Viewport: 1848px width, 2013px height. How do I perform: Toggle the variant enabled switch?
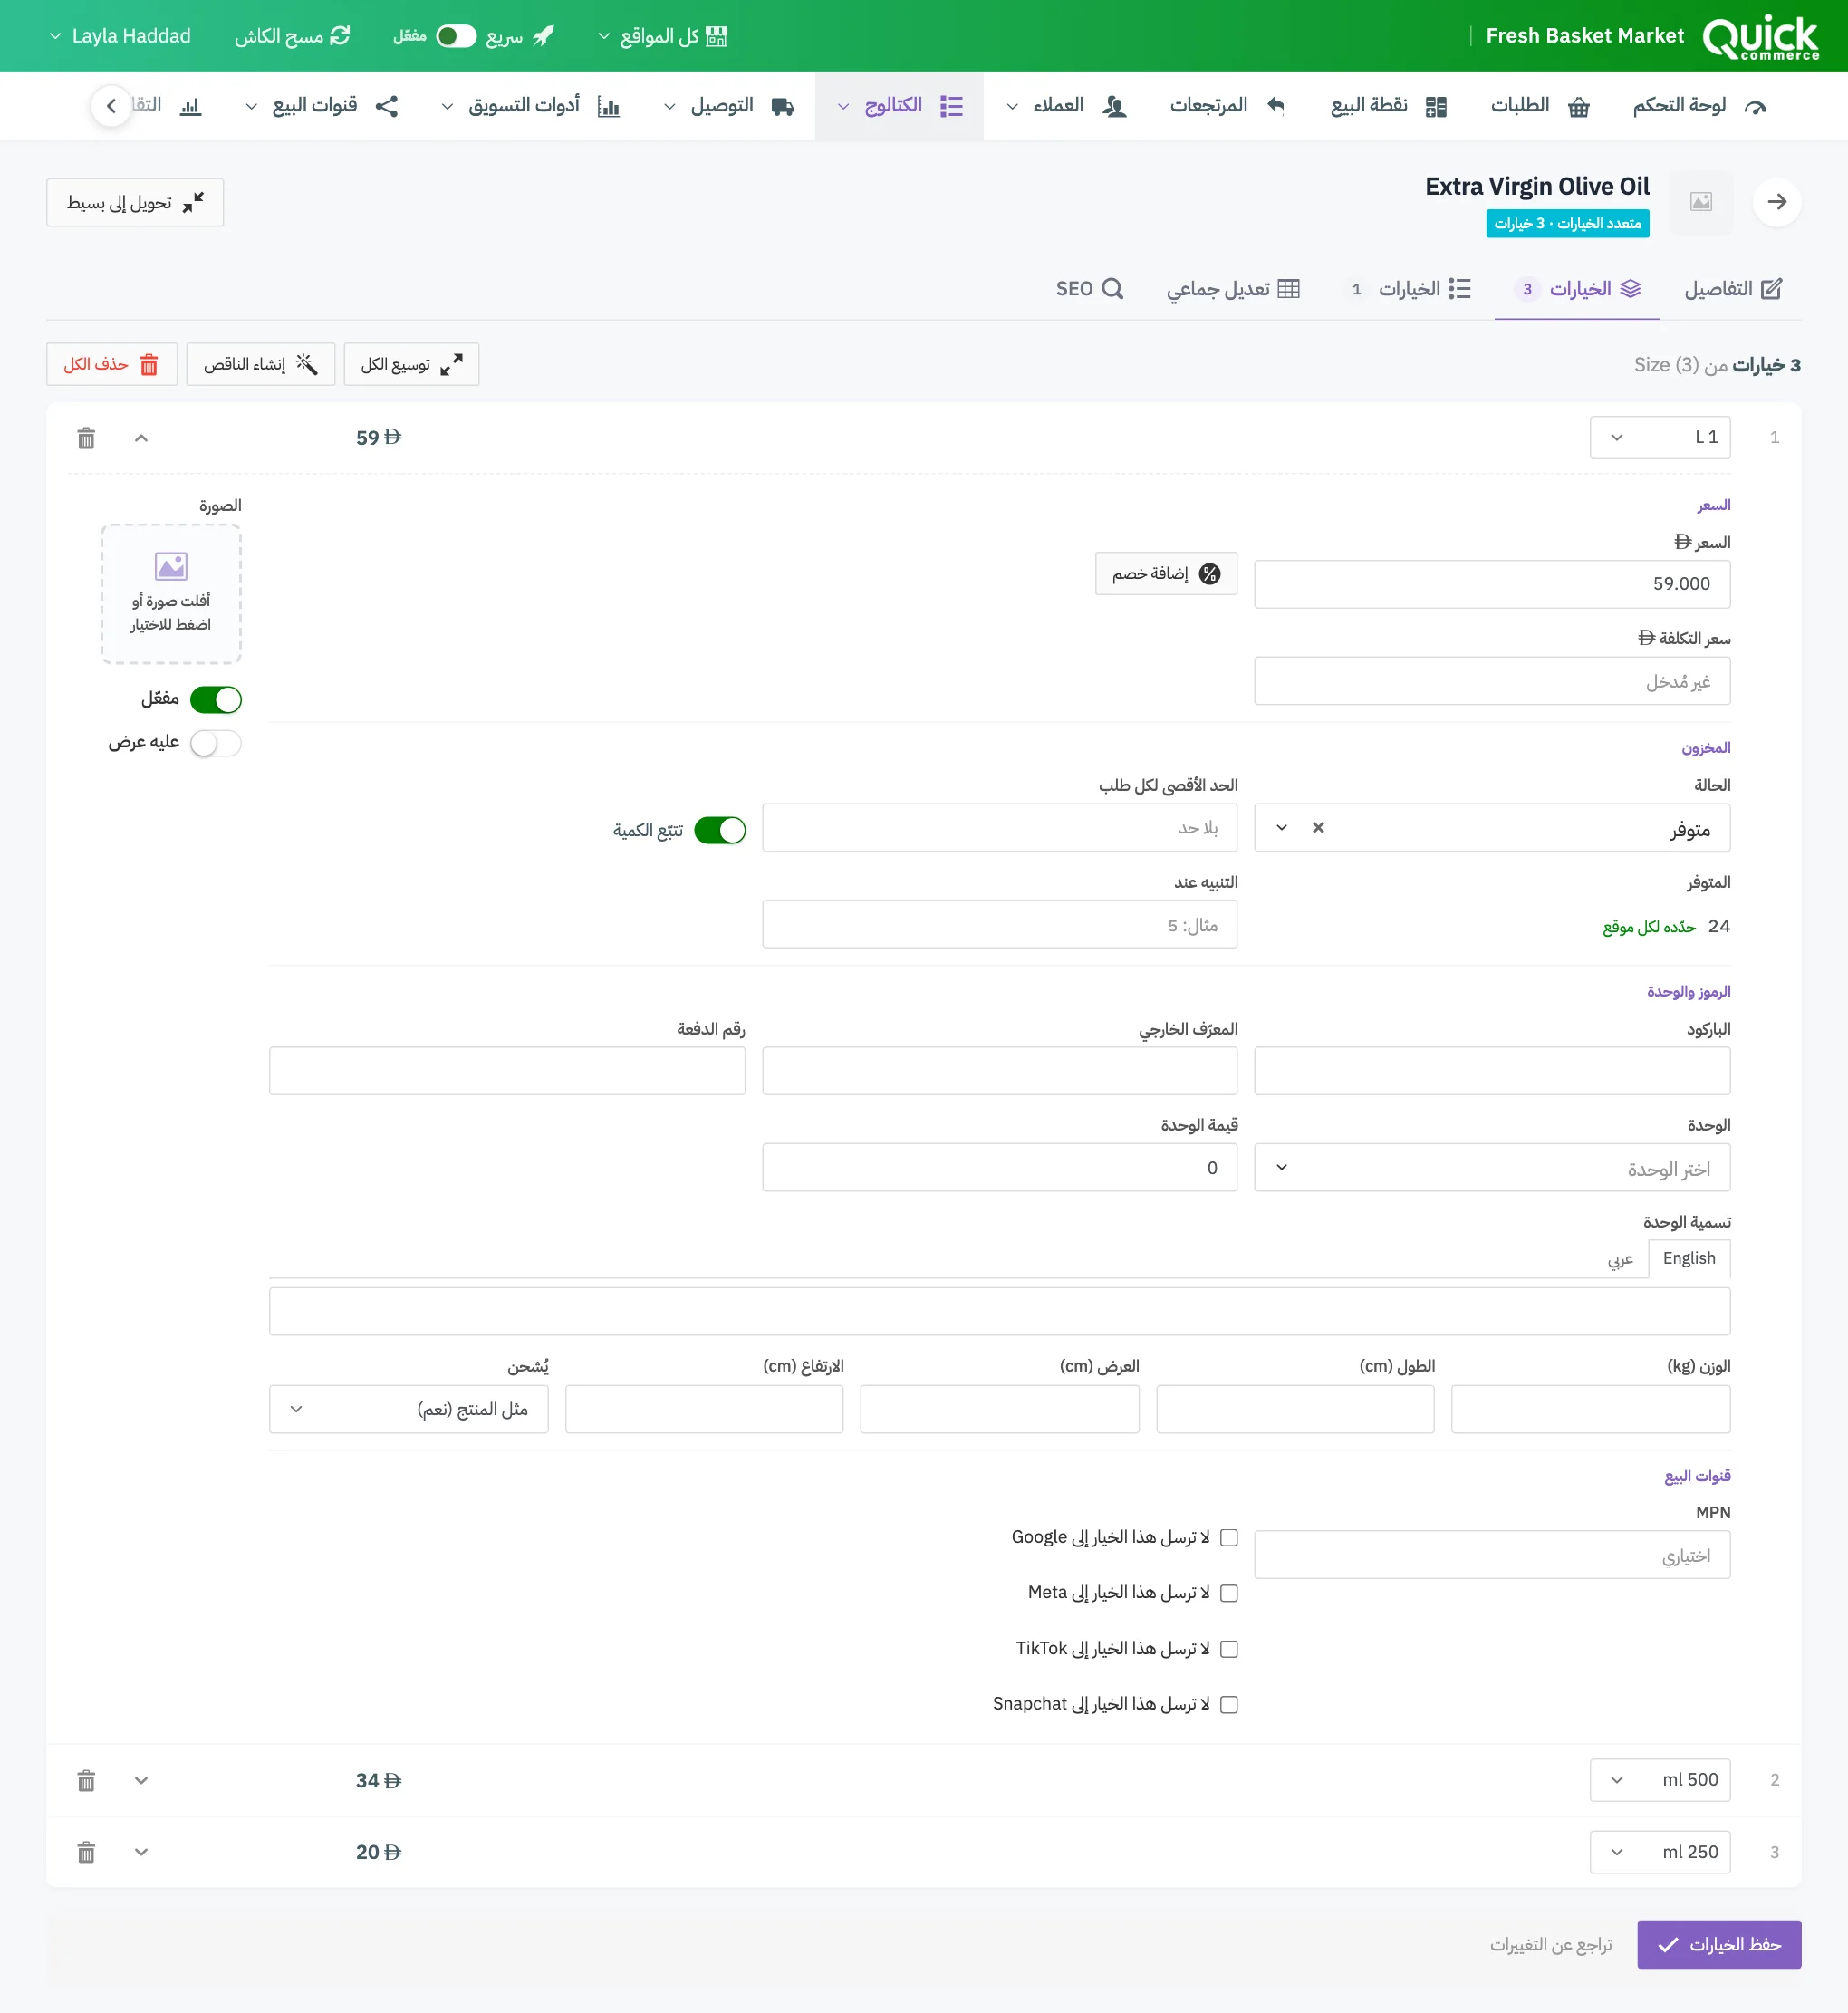216,700
